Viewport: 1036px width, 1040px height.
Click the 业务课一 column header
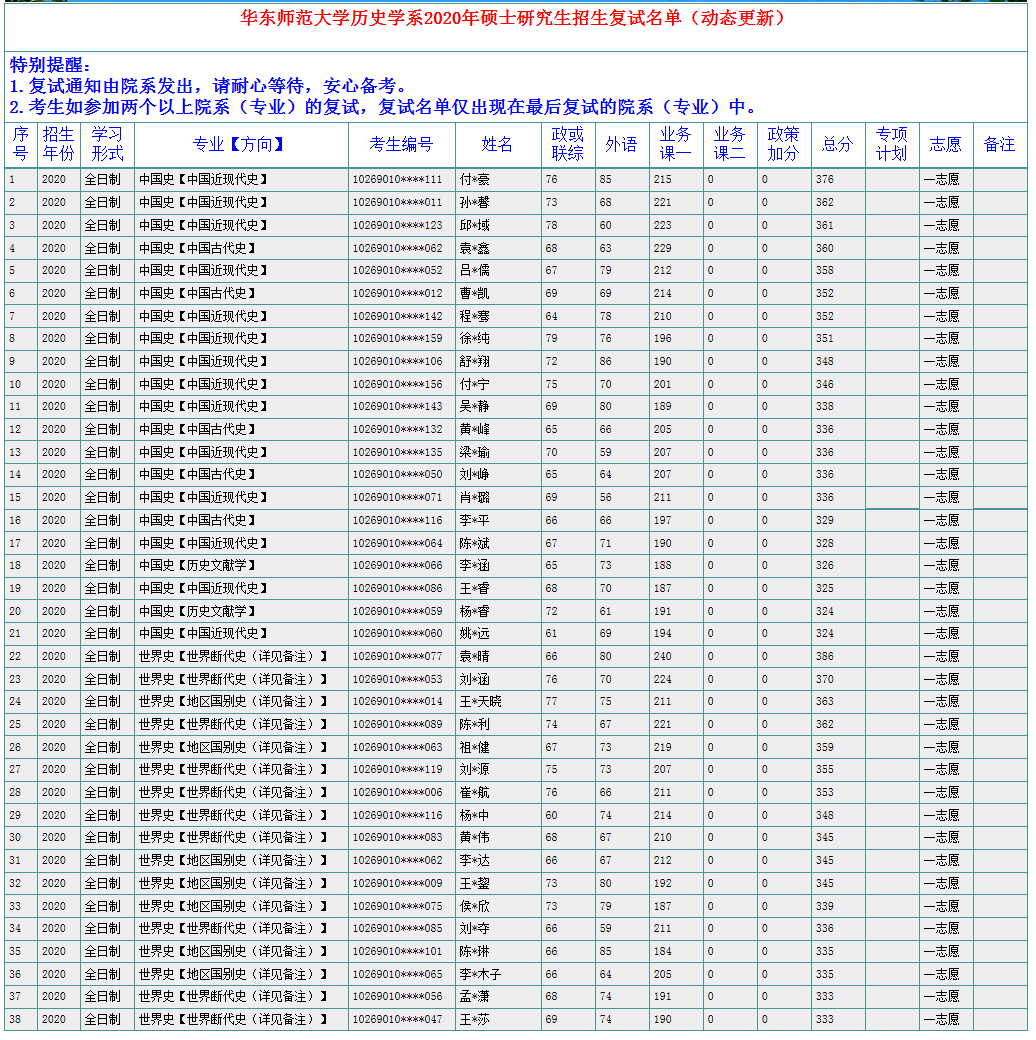675,144
